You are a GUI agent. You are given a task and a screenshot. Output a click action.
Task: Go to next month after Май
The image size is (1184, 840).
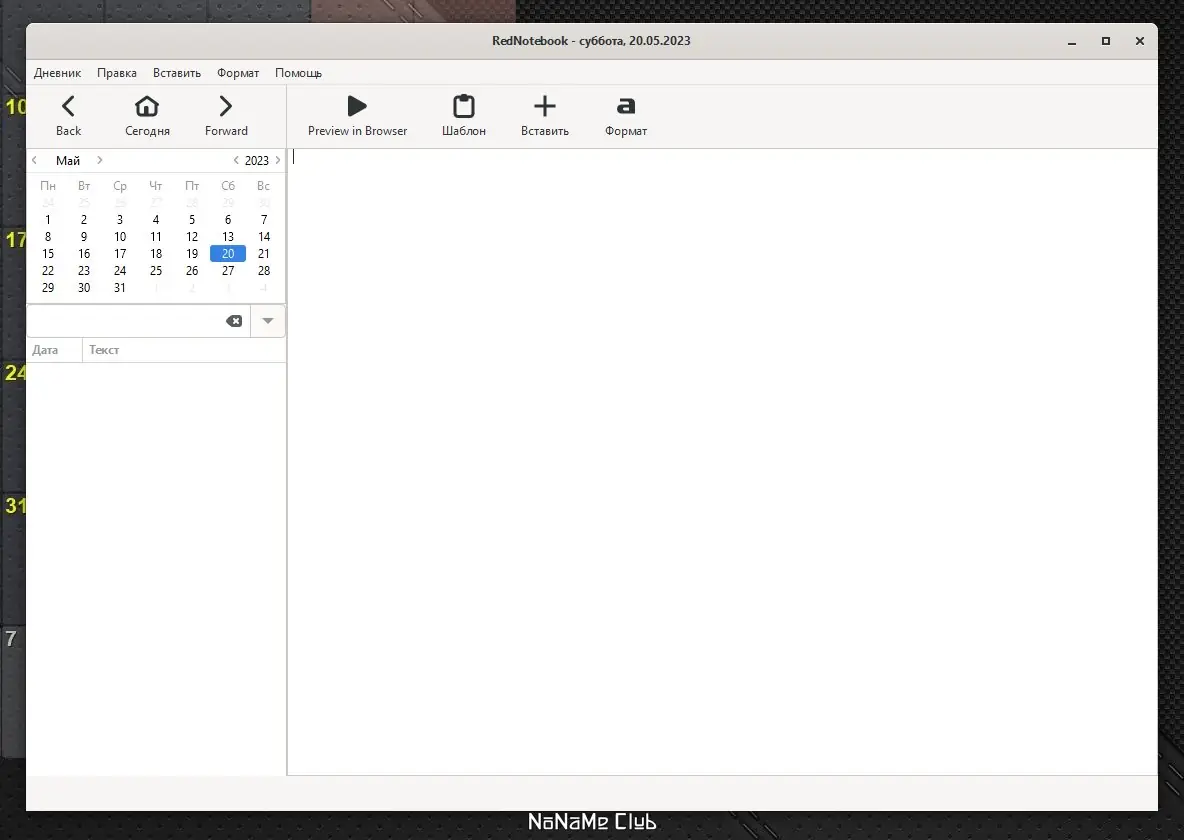[100, 160]
